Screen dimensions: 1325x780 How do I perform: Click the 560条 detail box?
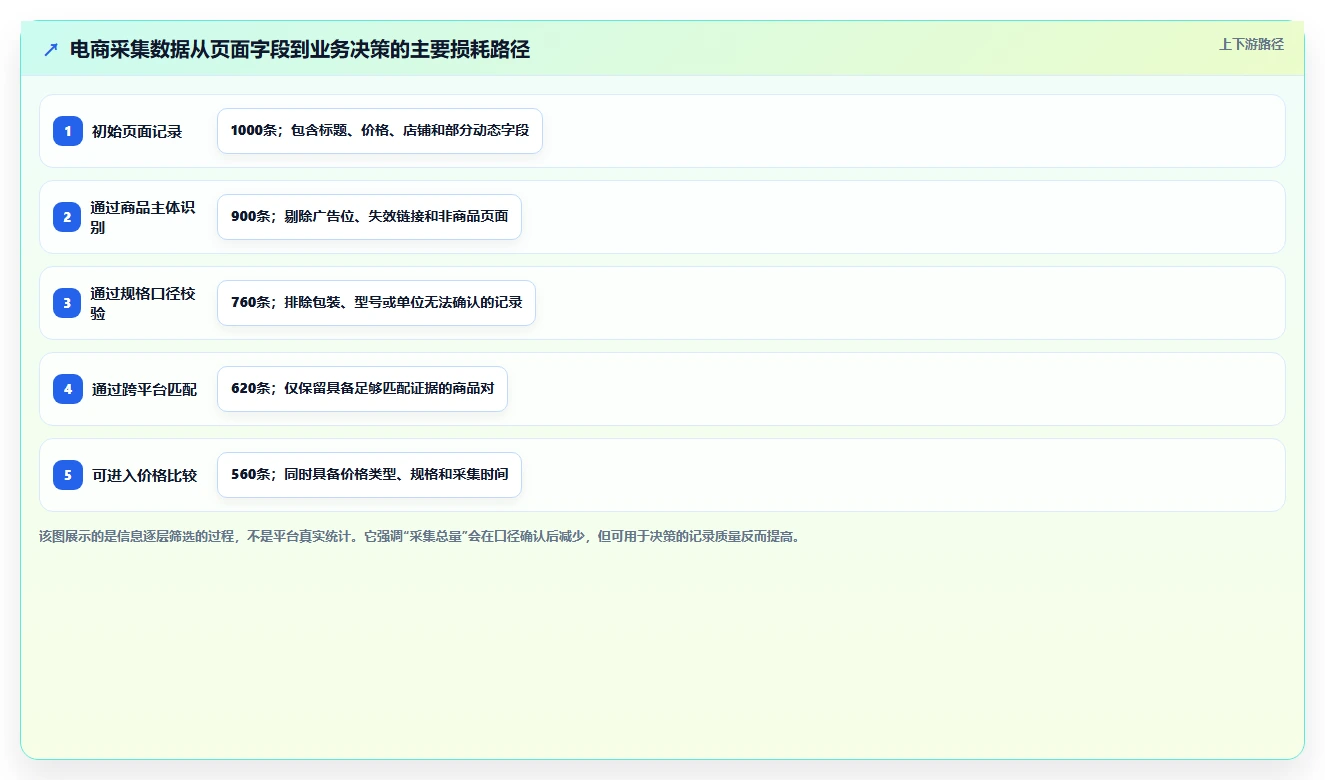pyautogui.click(x=369, y=475)
